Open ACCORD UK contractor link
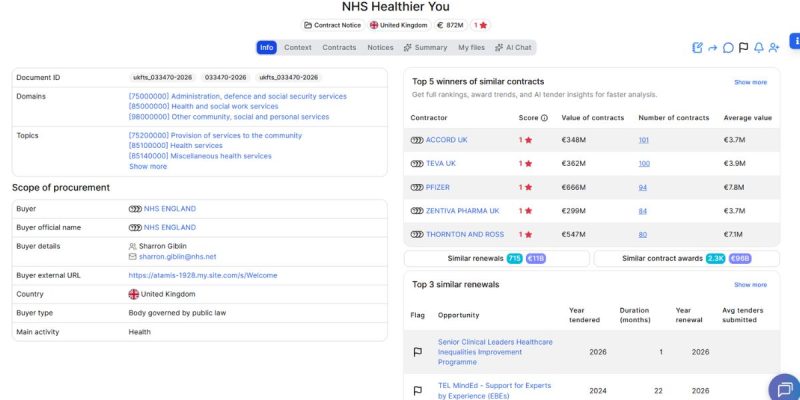The height and width of the screenshot is (400, 800). [446, 140]
